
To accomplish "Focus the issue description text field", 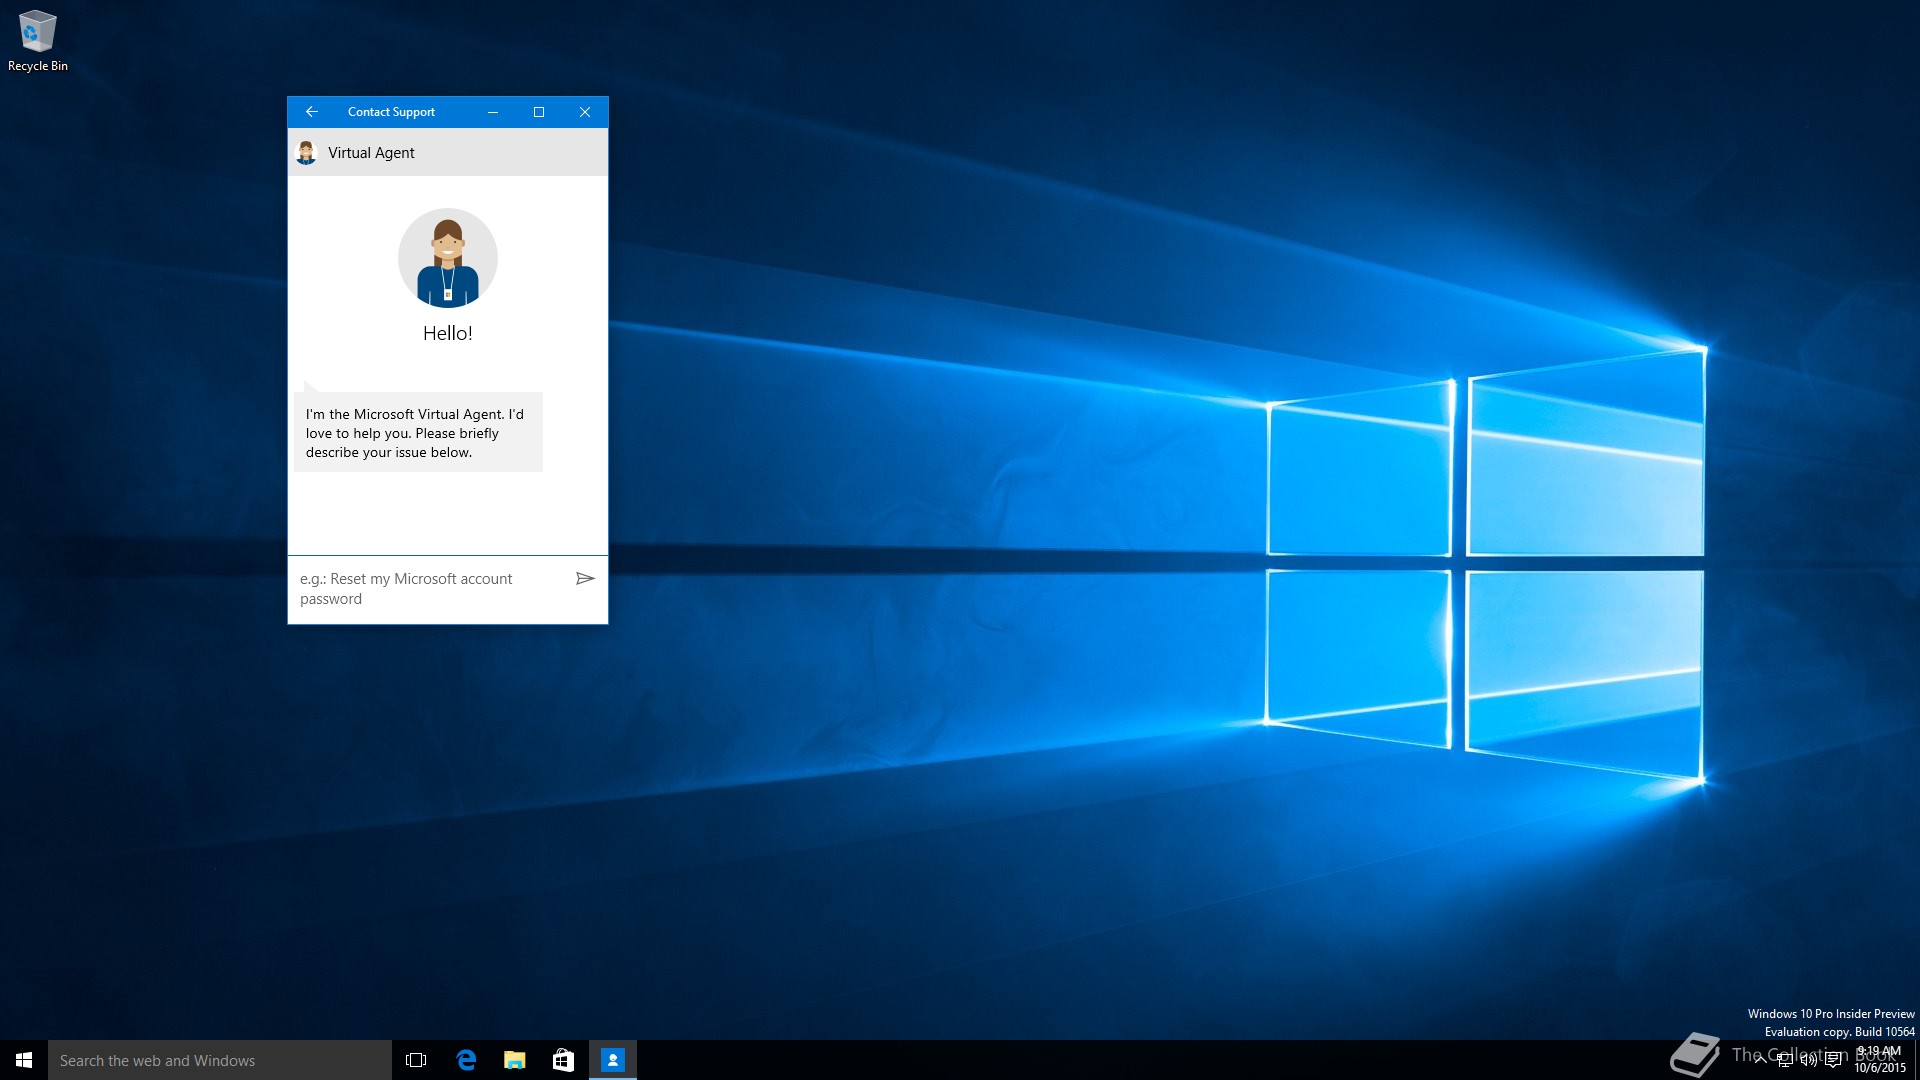I will [431, 589].
